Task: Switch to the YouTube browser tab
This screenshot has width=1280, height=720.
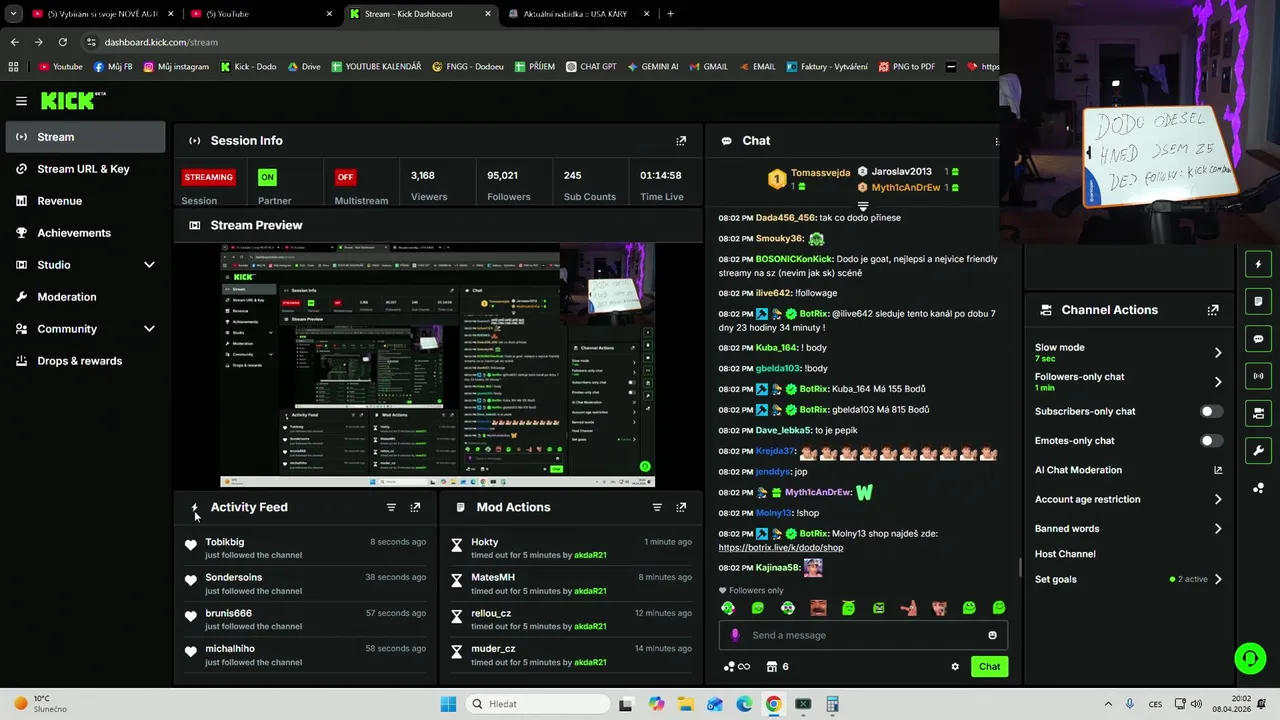Action: pos(262,14)
